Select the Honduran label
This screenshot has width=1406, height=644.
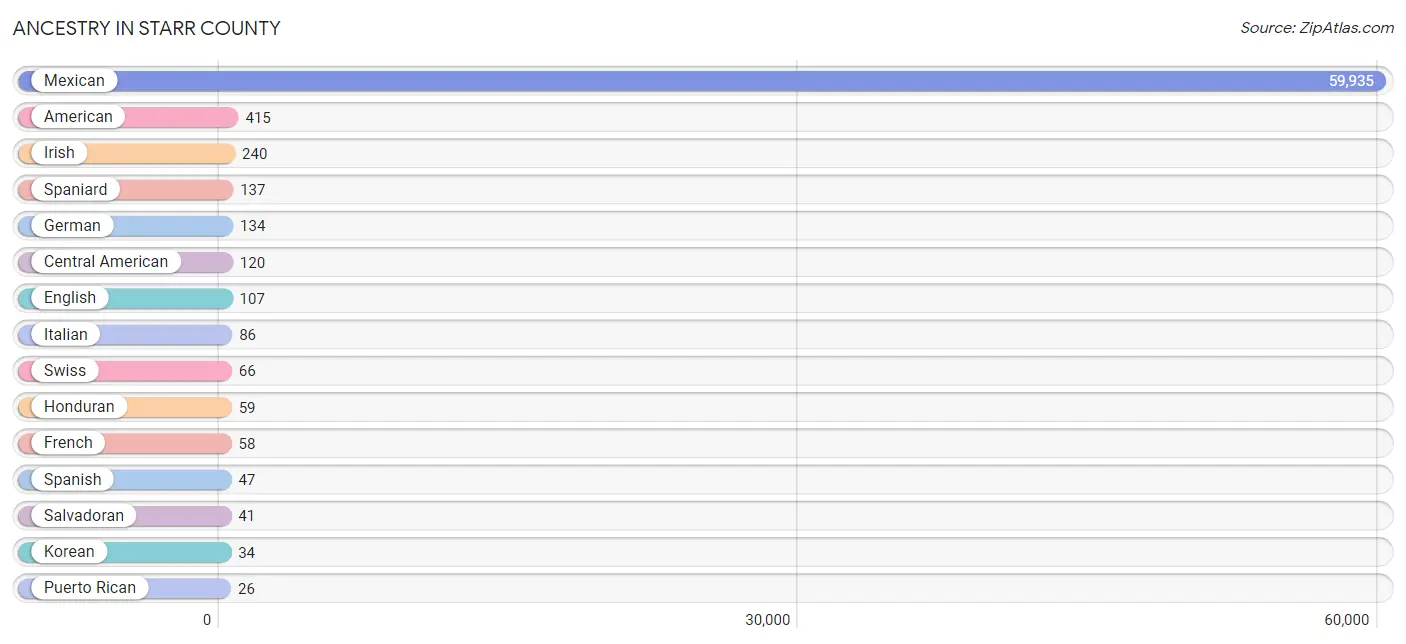pos(79,406)
